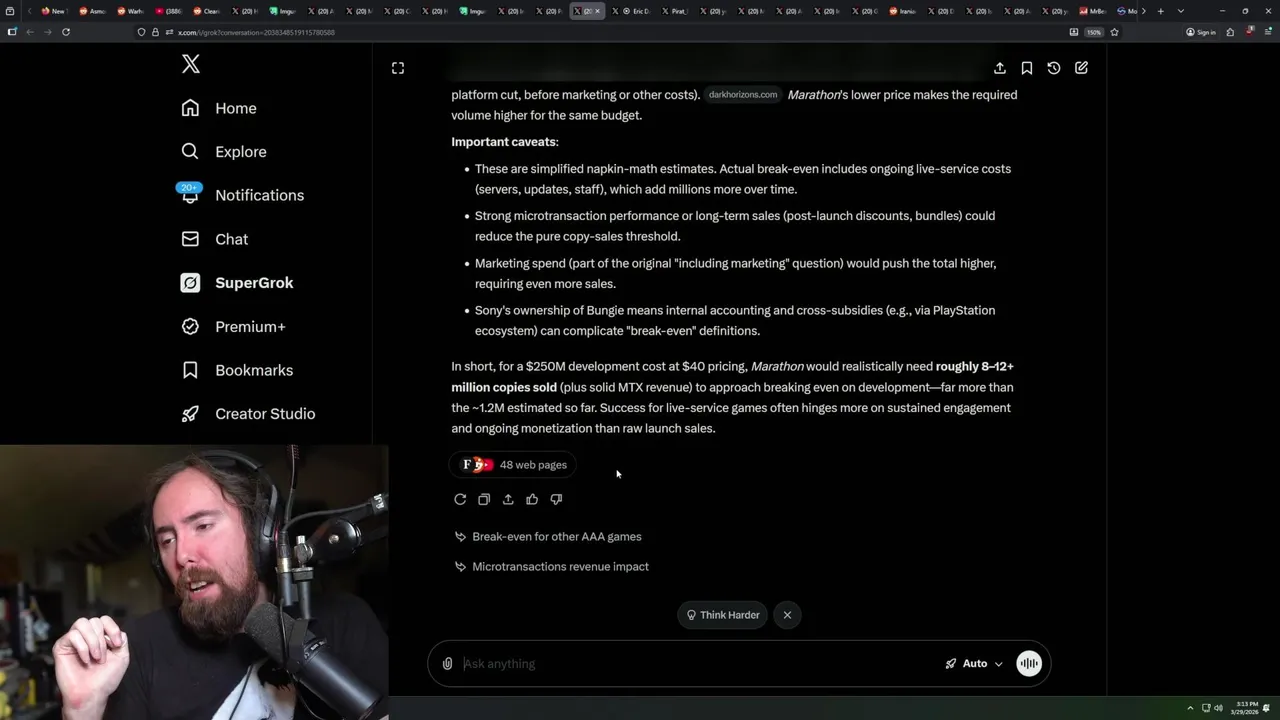
Task: Switch to the Pirat_ browser tab
Action: (674, 11)
